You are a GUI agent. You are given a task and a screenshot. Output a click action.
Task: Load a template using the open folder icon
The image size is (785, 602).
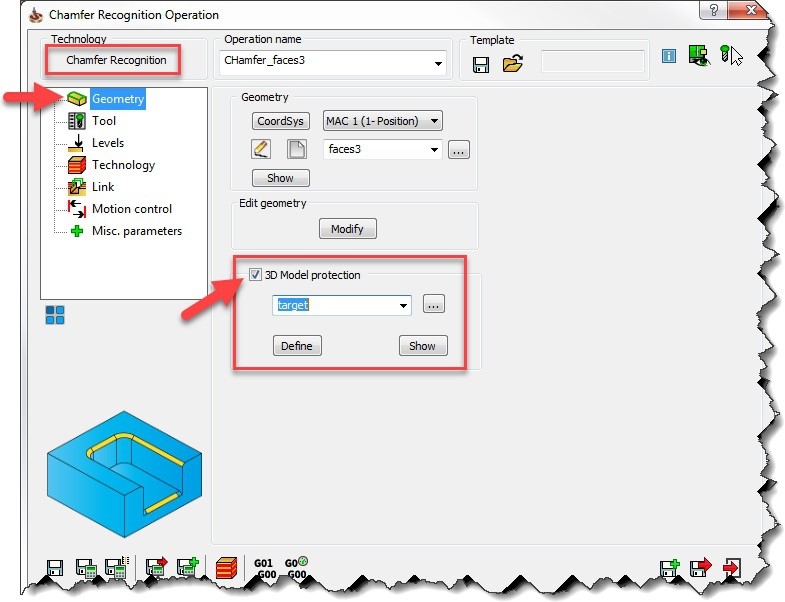click(513, 64)
